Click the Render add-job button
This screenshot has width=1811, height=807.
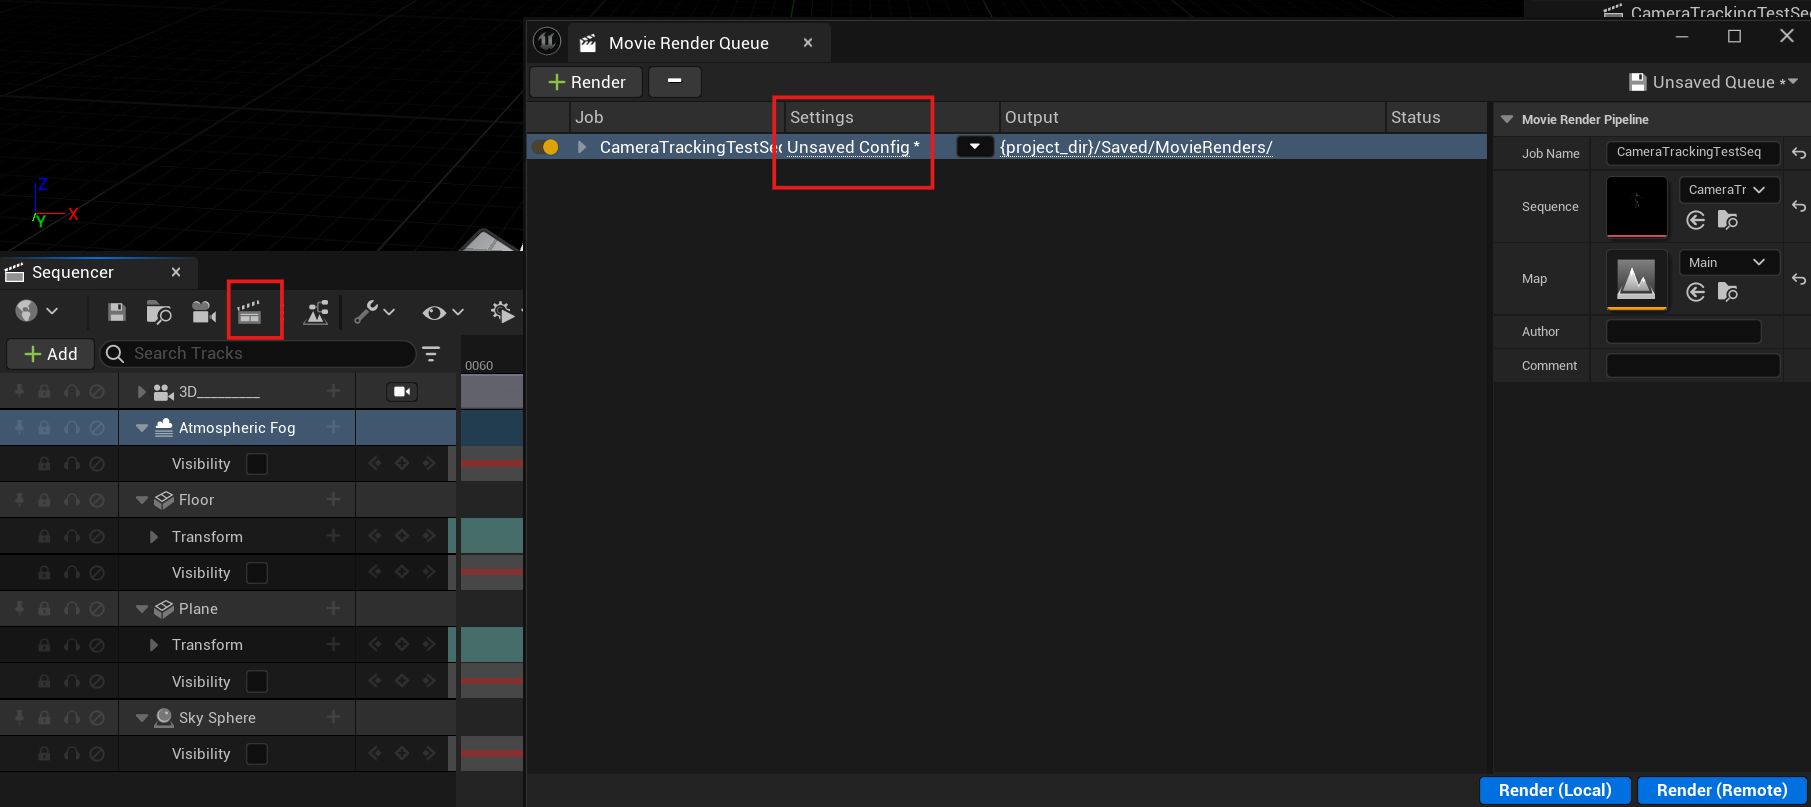(x=586, y=82)
